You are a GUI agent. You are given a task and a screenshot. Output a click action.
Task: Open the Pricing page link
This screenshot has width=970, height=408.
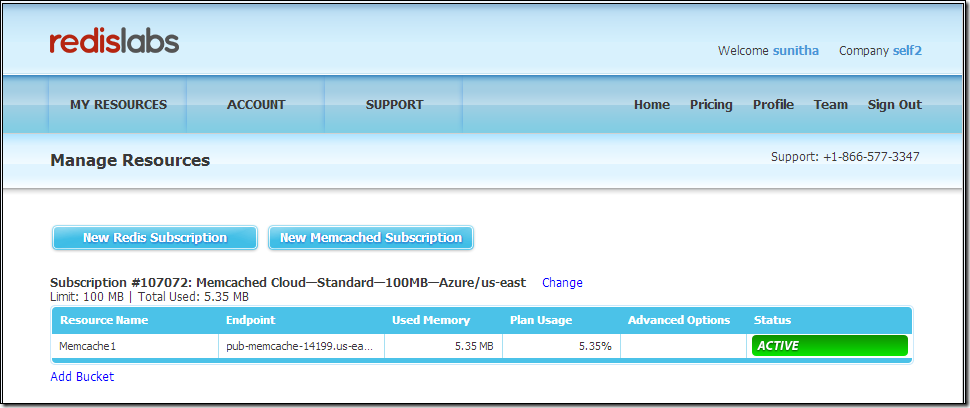711,104
